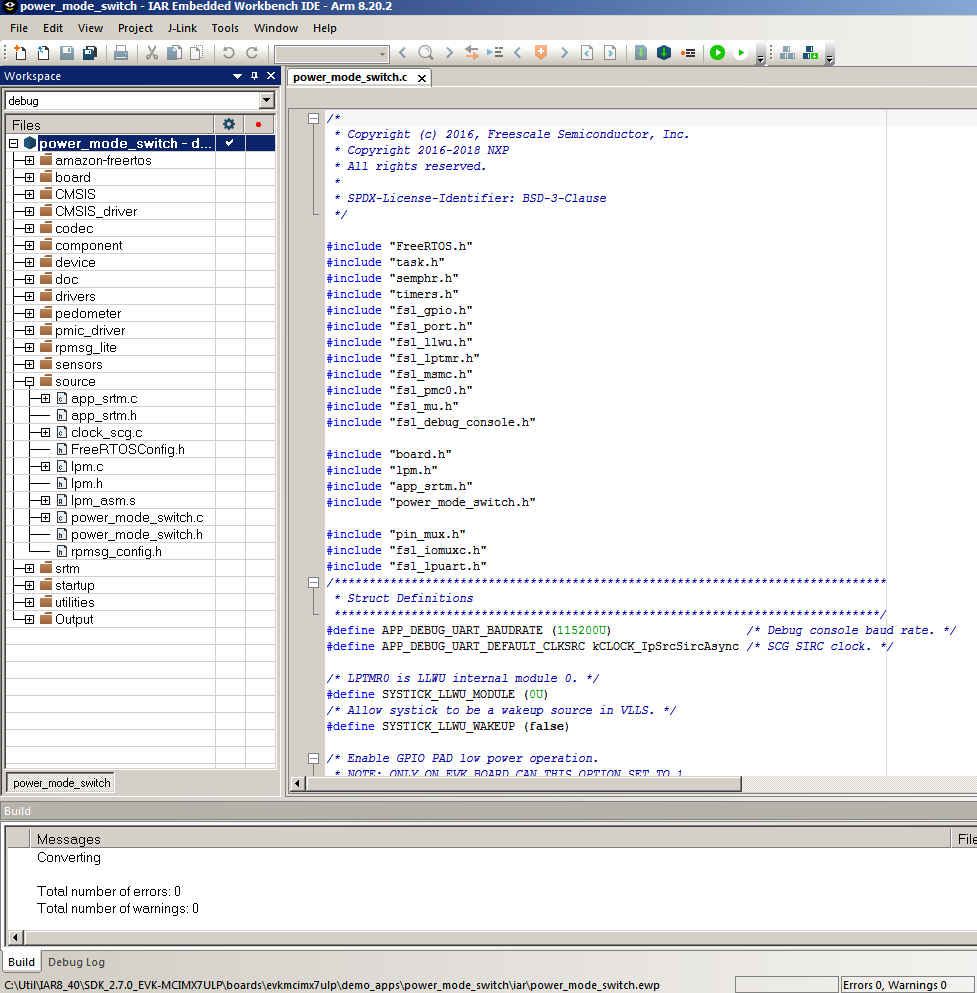Expand the drivers folder
977x993 pixels.
coord(29,296)
